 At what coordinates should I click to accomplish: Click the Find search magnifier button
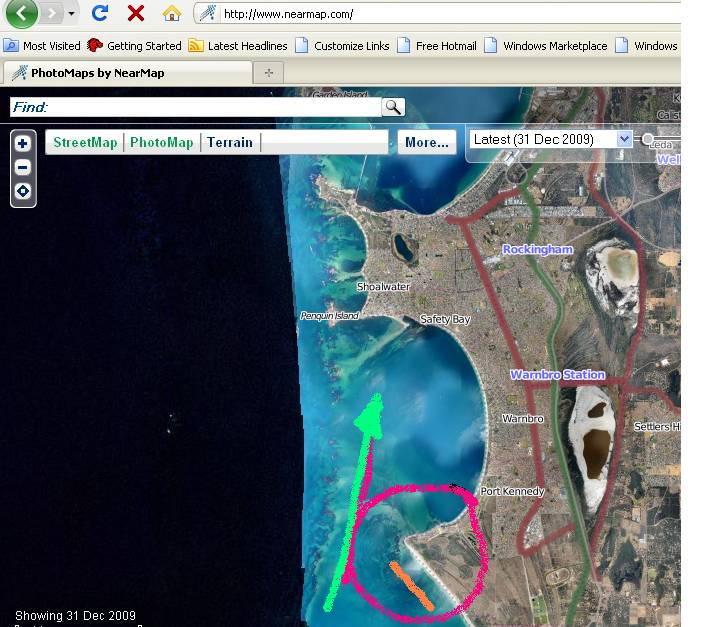[393, 107]
